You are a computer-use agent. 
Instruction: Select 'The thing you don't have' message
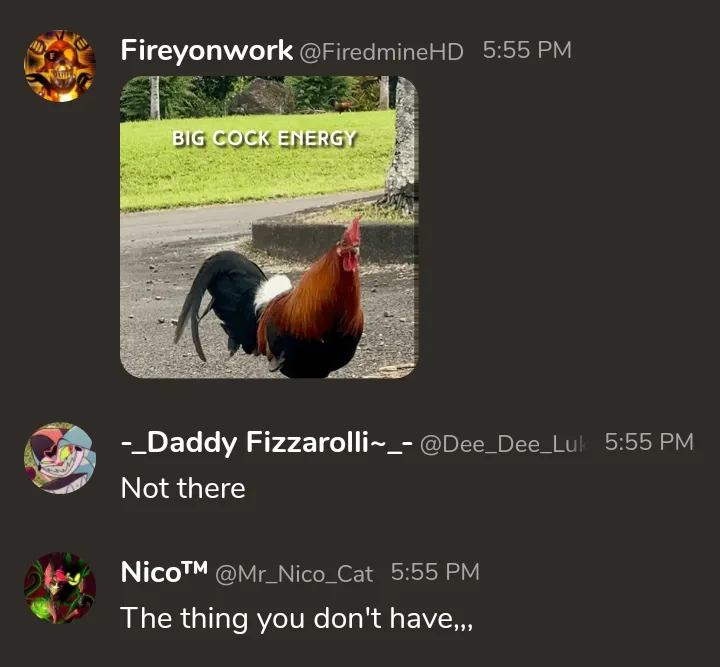click(296, 618)
